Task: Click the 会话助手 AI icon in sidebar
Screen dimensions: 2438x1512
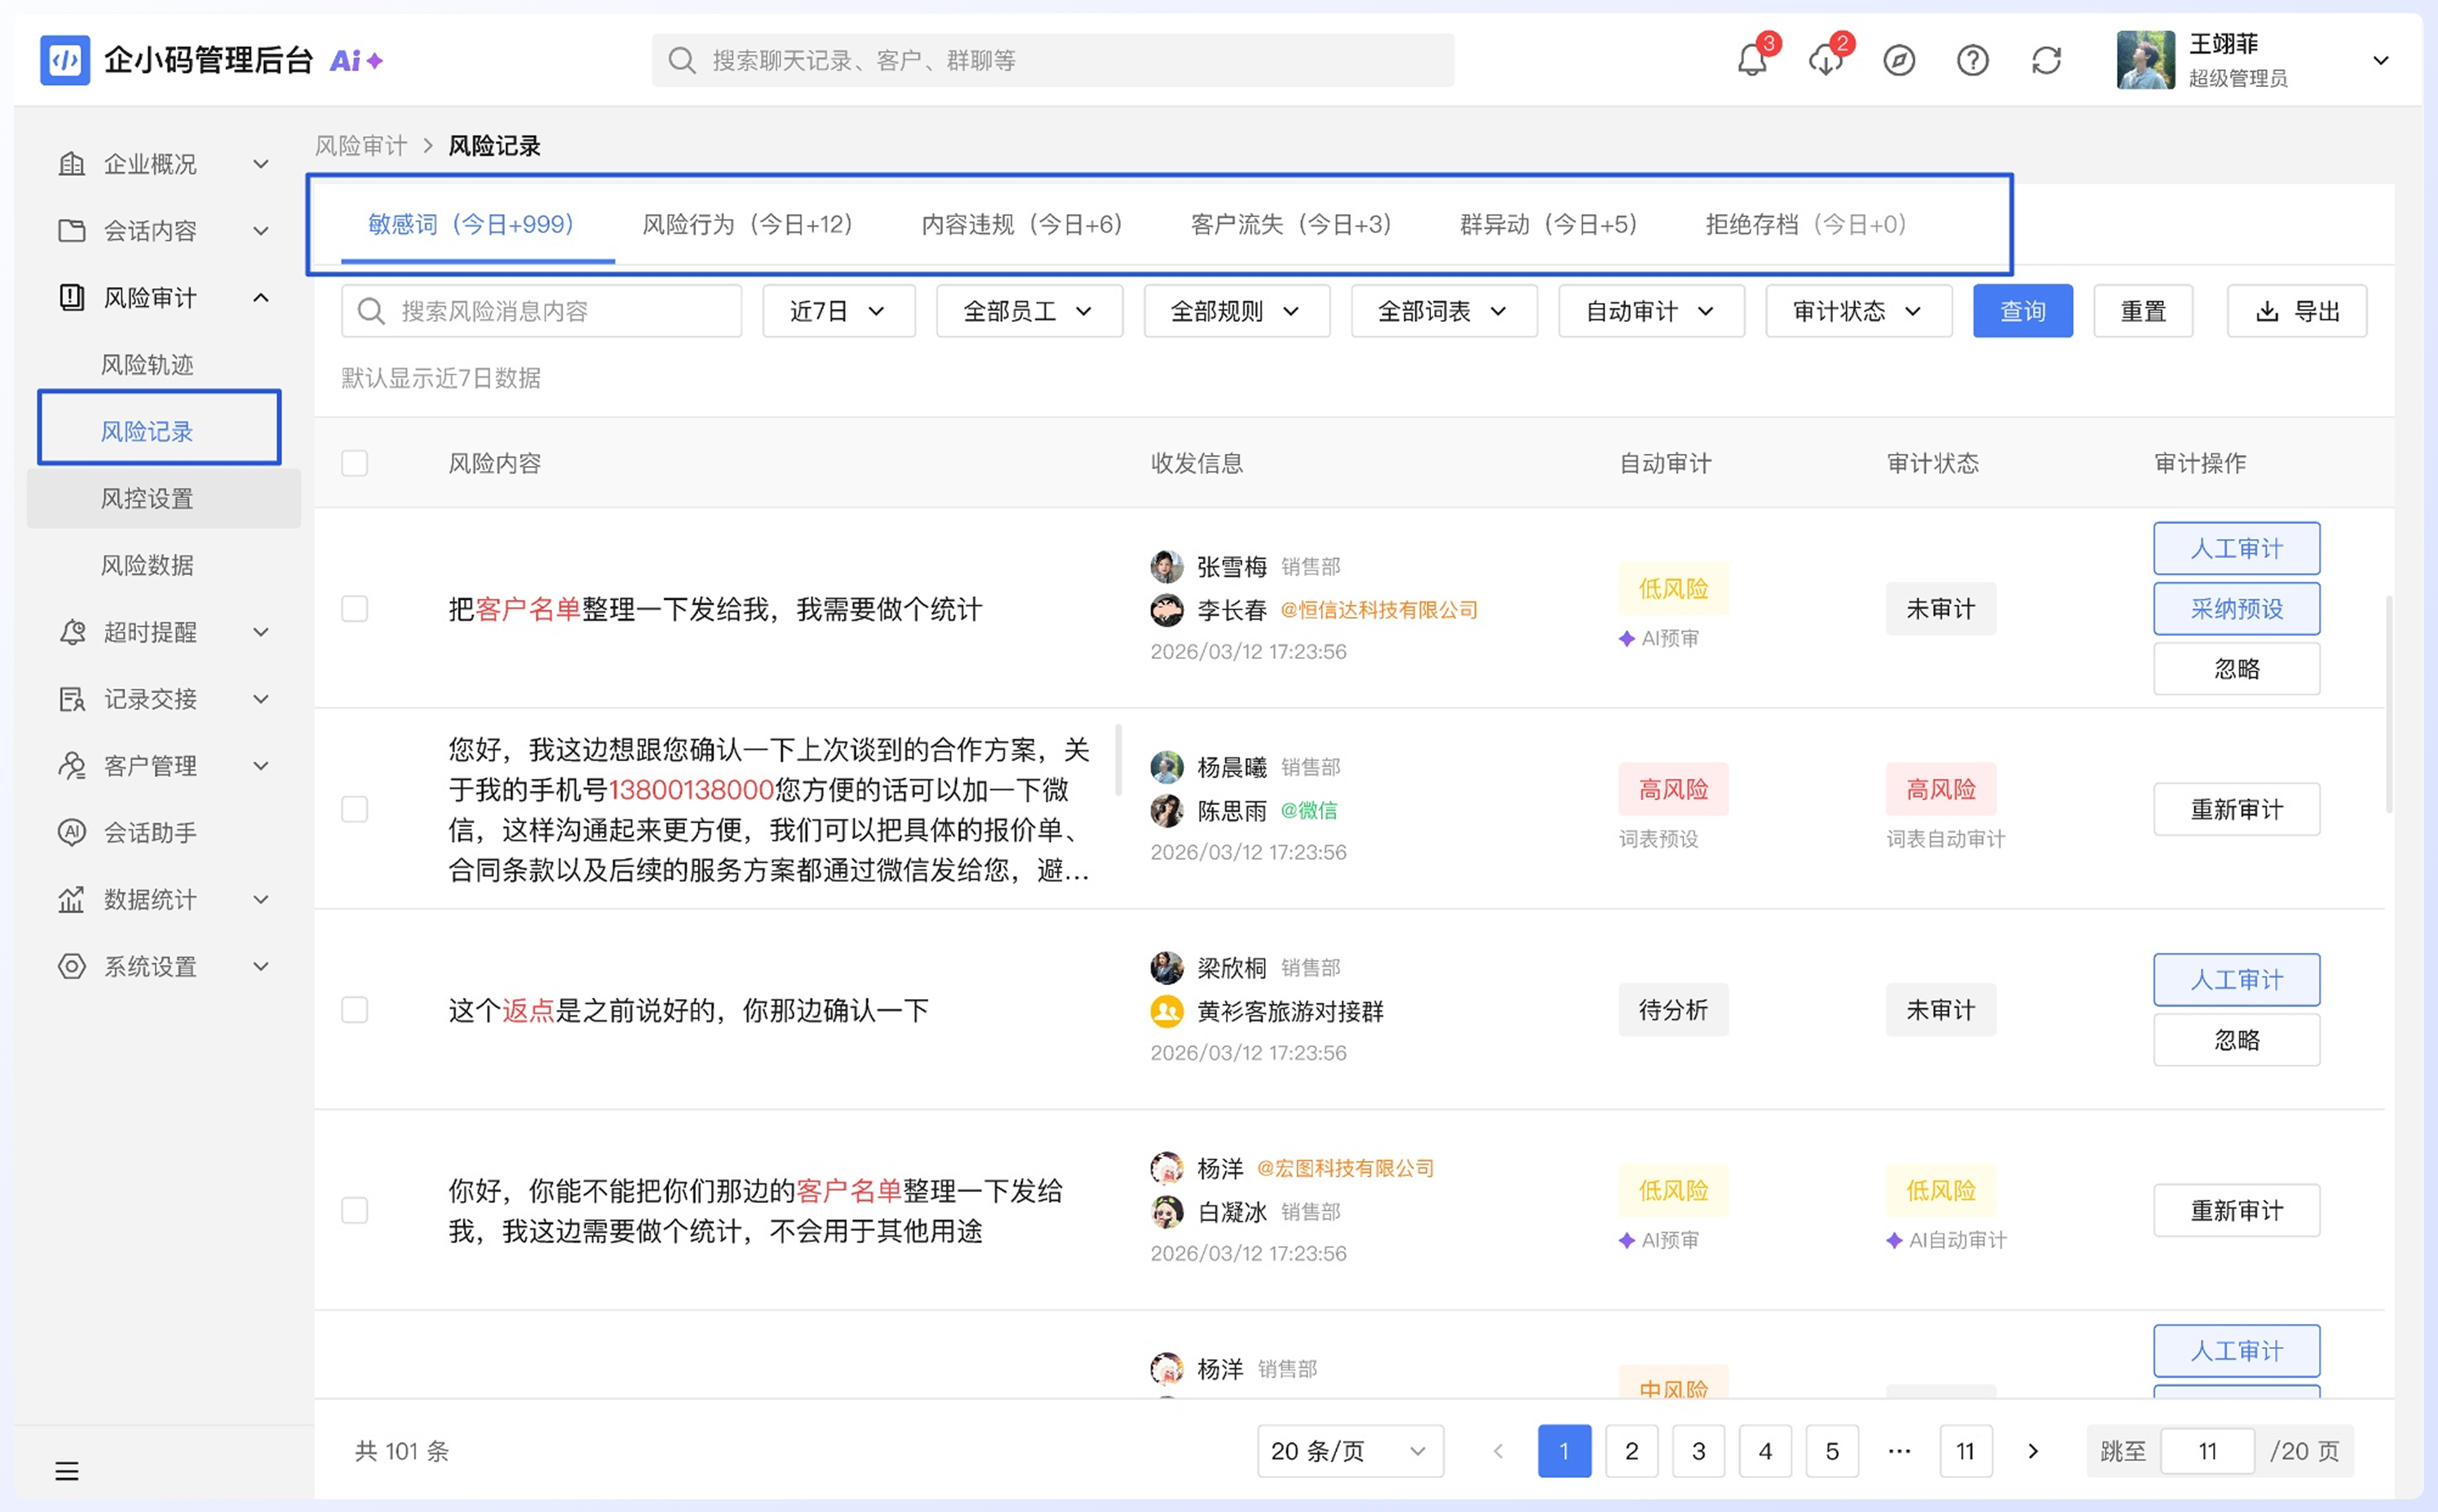Action: pos(72,832)
